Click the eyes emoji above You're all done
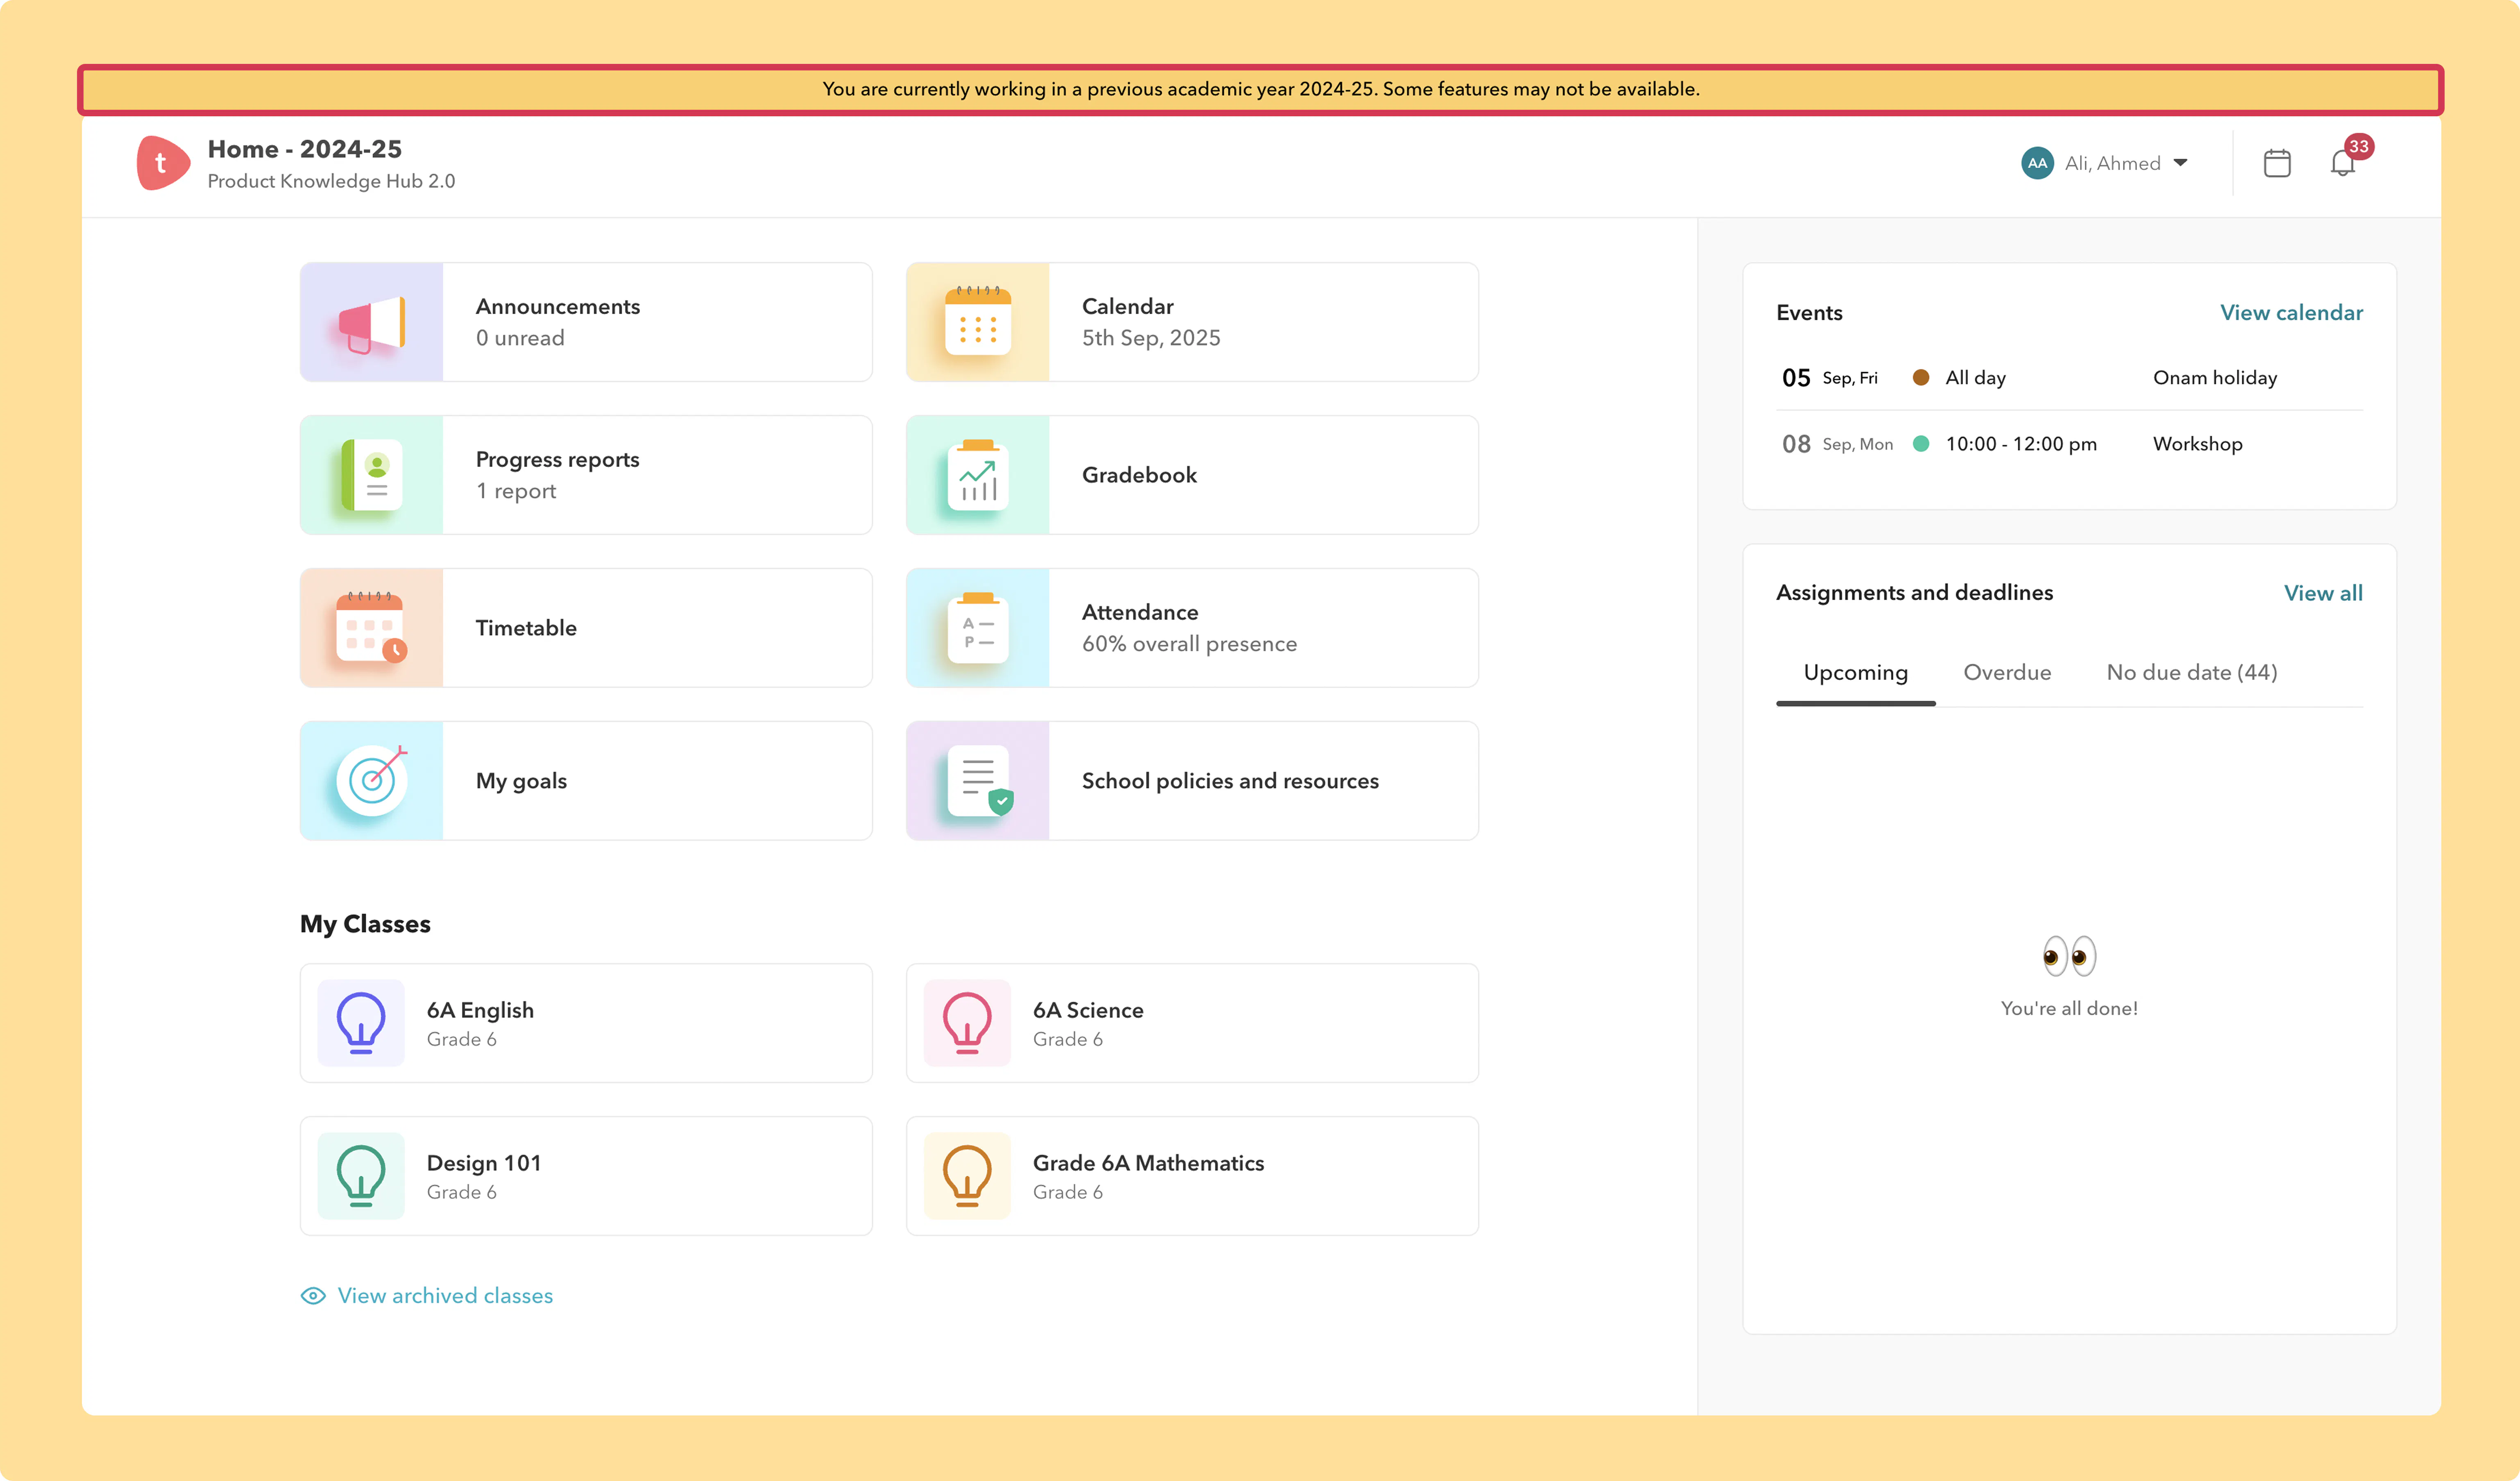Image resolution: width=2520 pixels, height=1481 pixels. click(2069, 956)
